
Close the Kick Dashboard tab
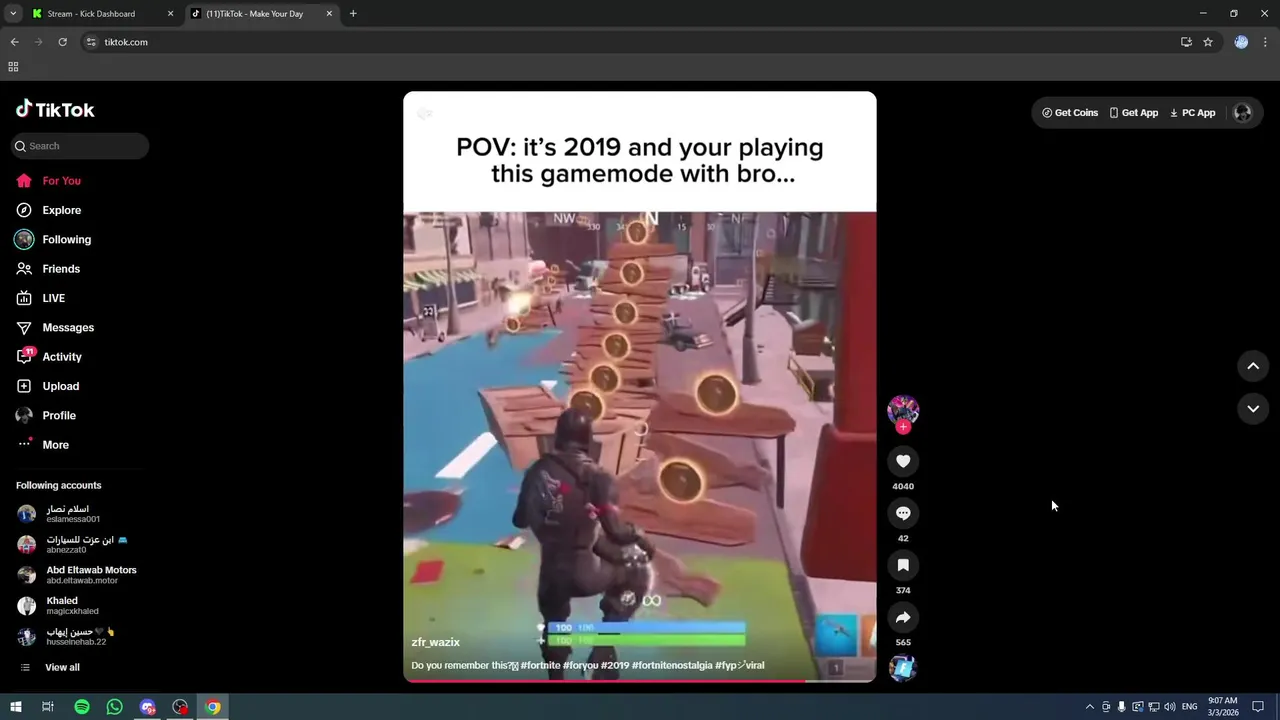pos(170,14)
